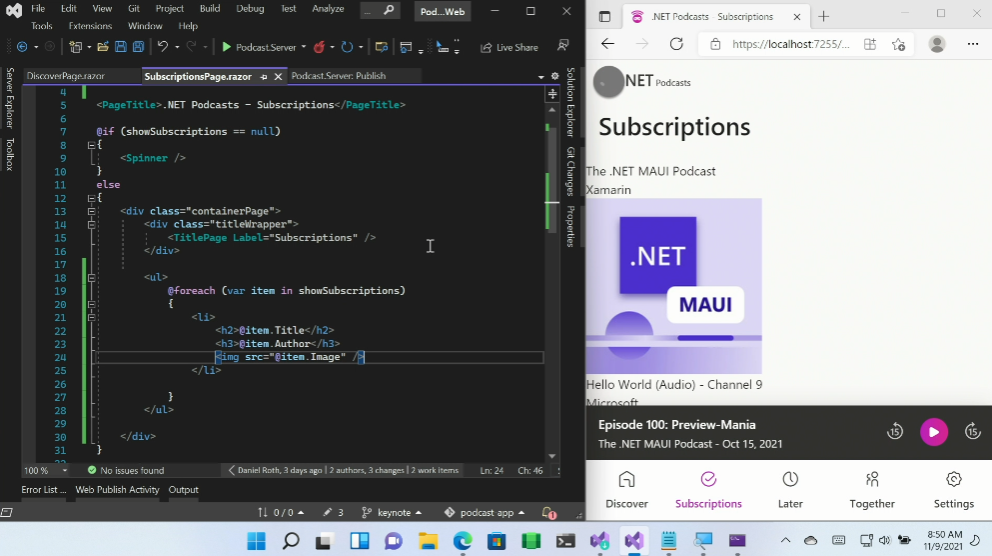Open the Git Changes side tab
This screenshot has height=556, width=992.
[x=571, y=171]
